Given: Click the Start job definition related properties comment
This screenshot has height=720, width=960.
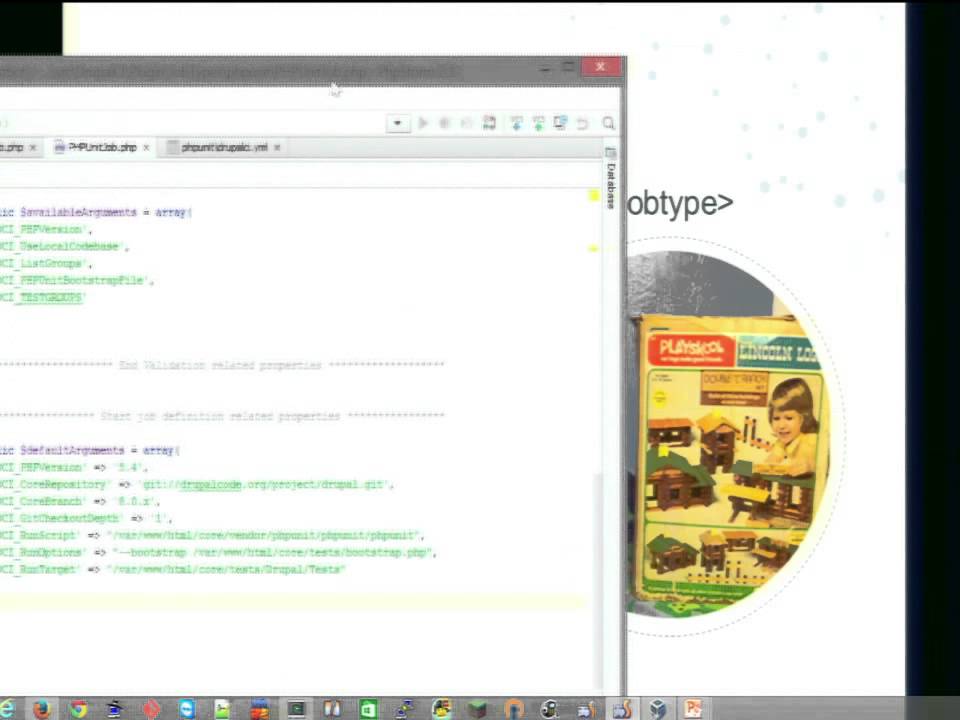Looking at the screenshot, I should click(222, 416).
